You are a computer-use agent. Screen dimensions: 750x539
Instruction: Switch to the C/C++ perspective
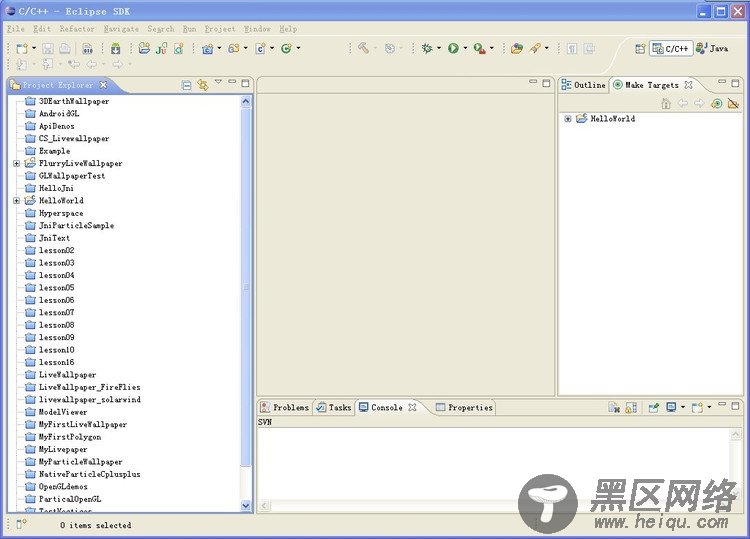coord(671,48)
